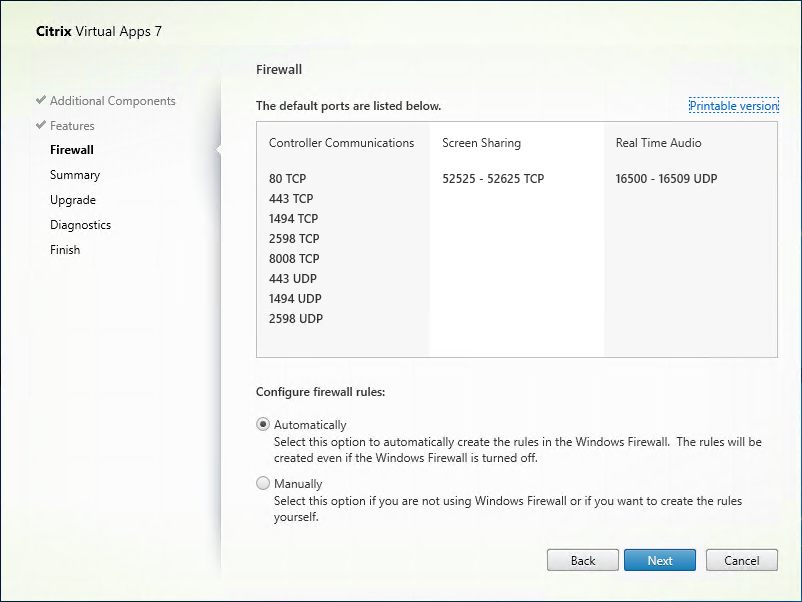This screenshot has height=602, width=802.
Task: Click the Controller Communications column header
Action: [341, 143]
